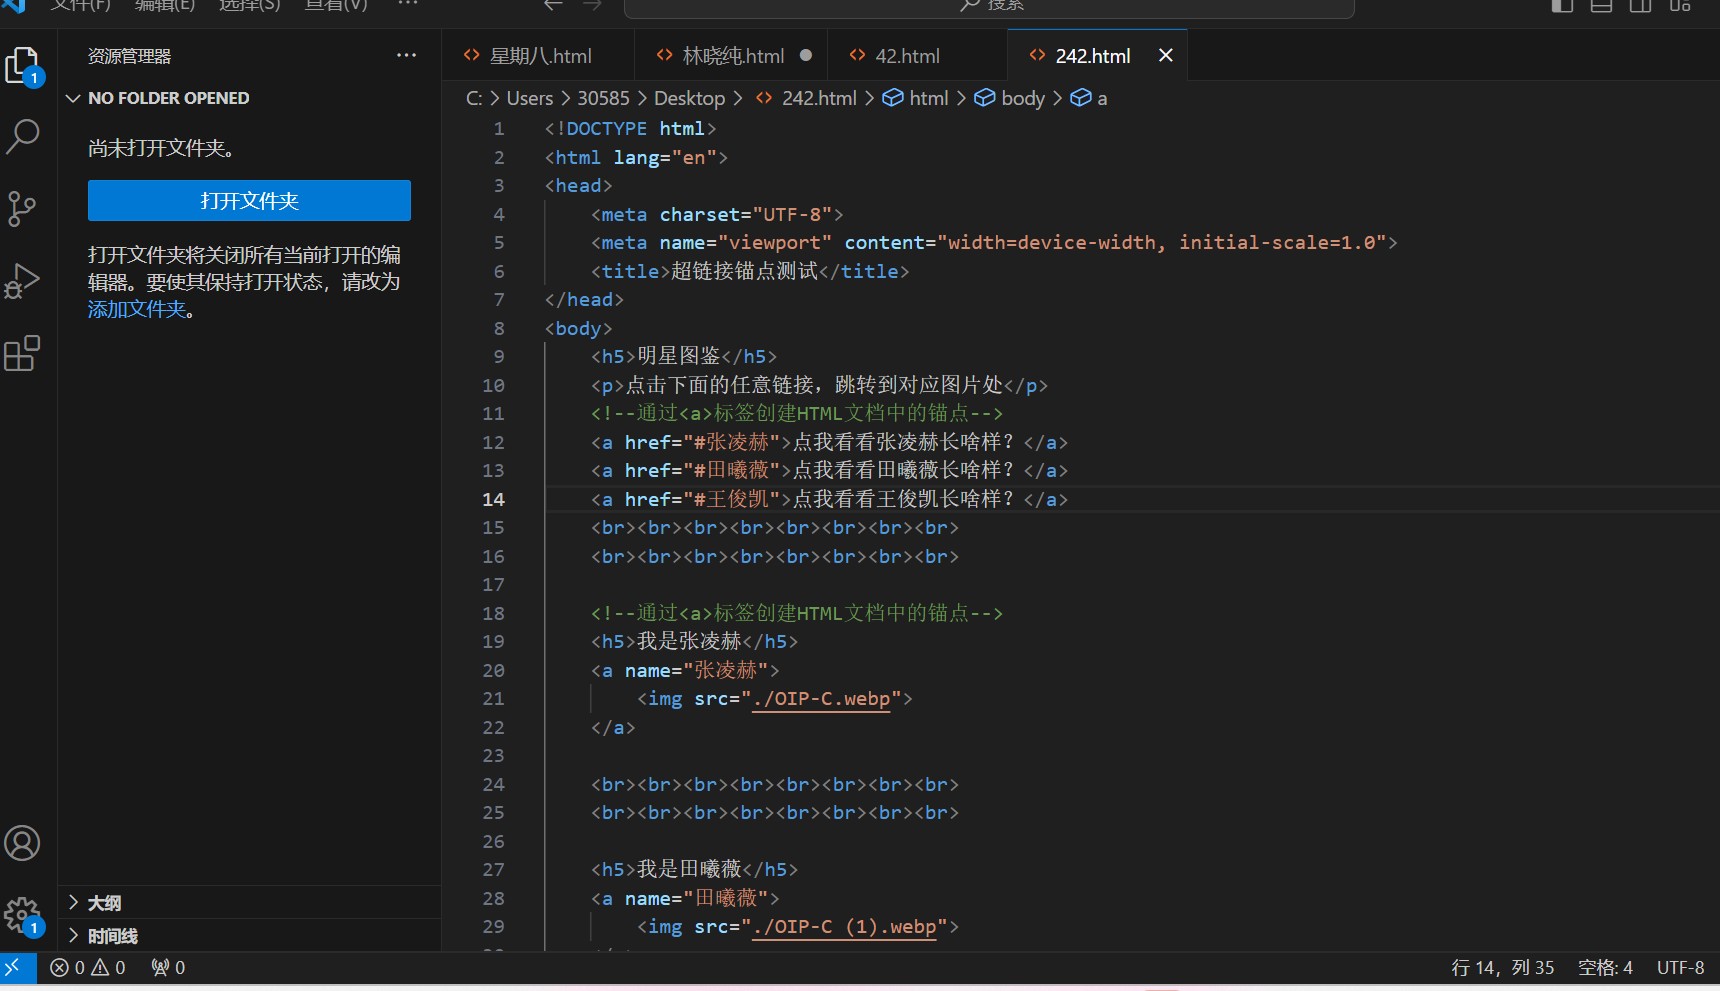Click unsaved dot on 林晓纯.html tab
The image size is (1720, 991).
click(806, 56)
